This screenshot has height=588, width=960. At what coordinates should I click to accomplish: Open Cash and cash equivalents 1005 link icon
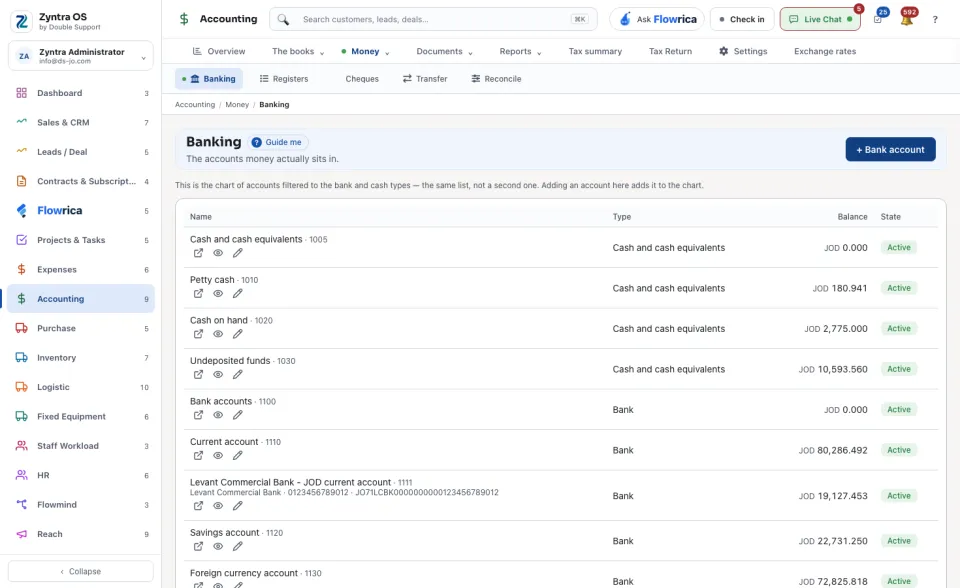[x=198, y=253]
